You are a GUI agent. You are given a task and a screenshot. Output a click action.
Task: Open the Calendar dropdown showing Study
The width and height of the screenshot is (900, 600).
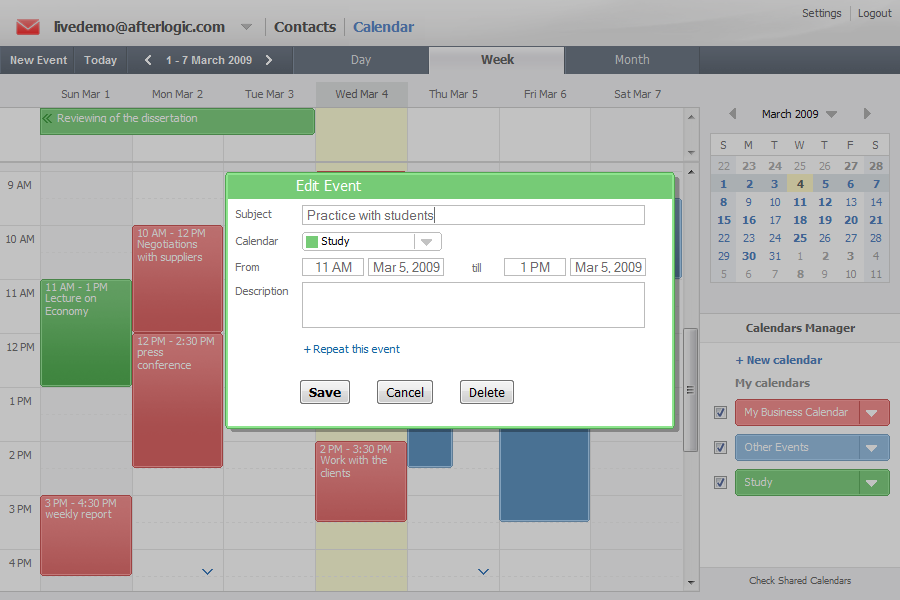point(427,242)
